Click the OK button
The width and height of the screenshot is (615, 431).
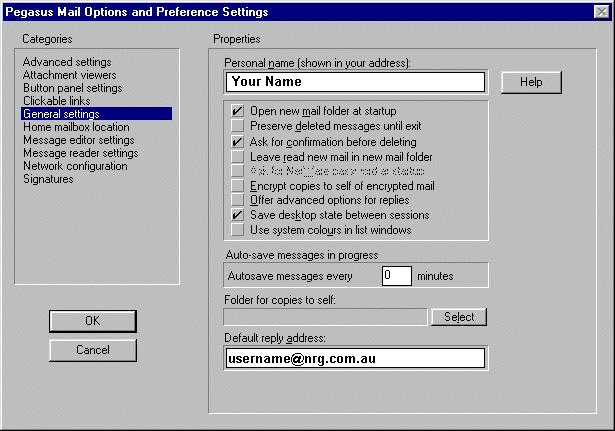(x=93, y=321)
